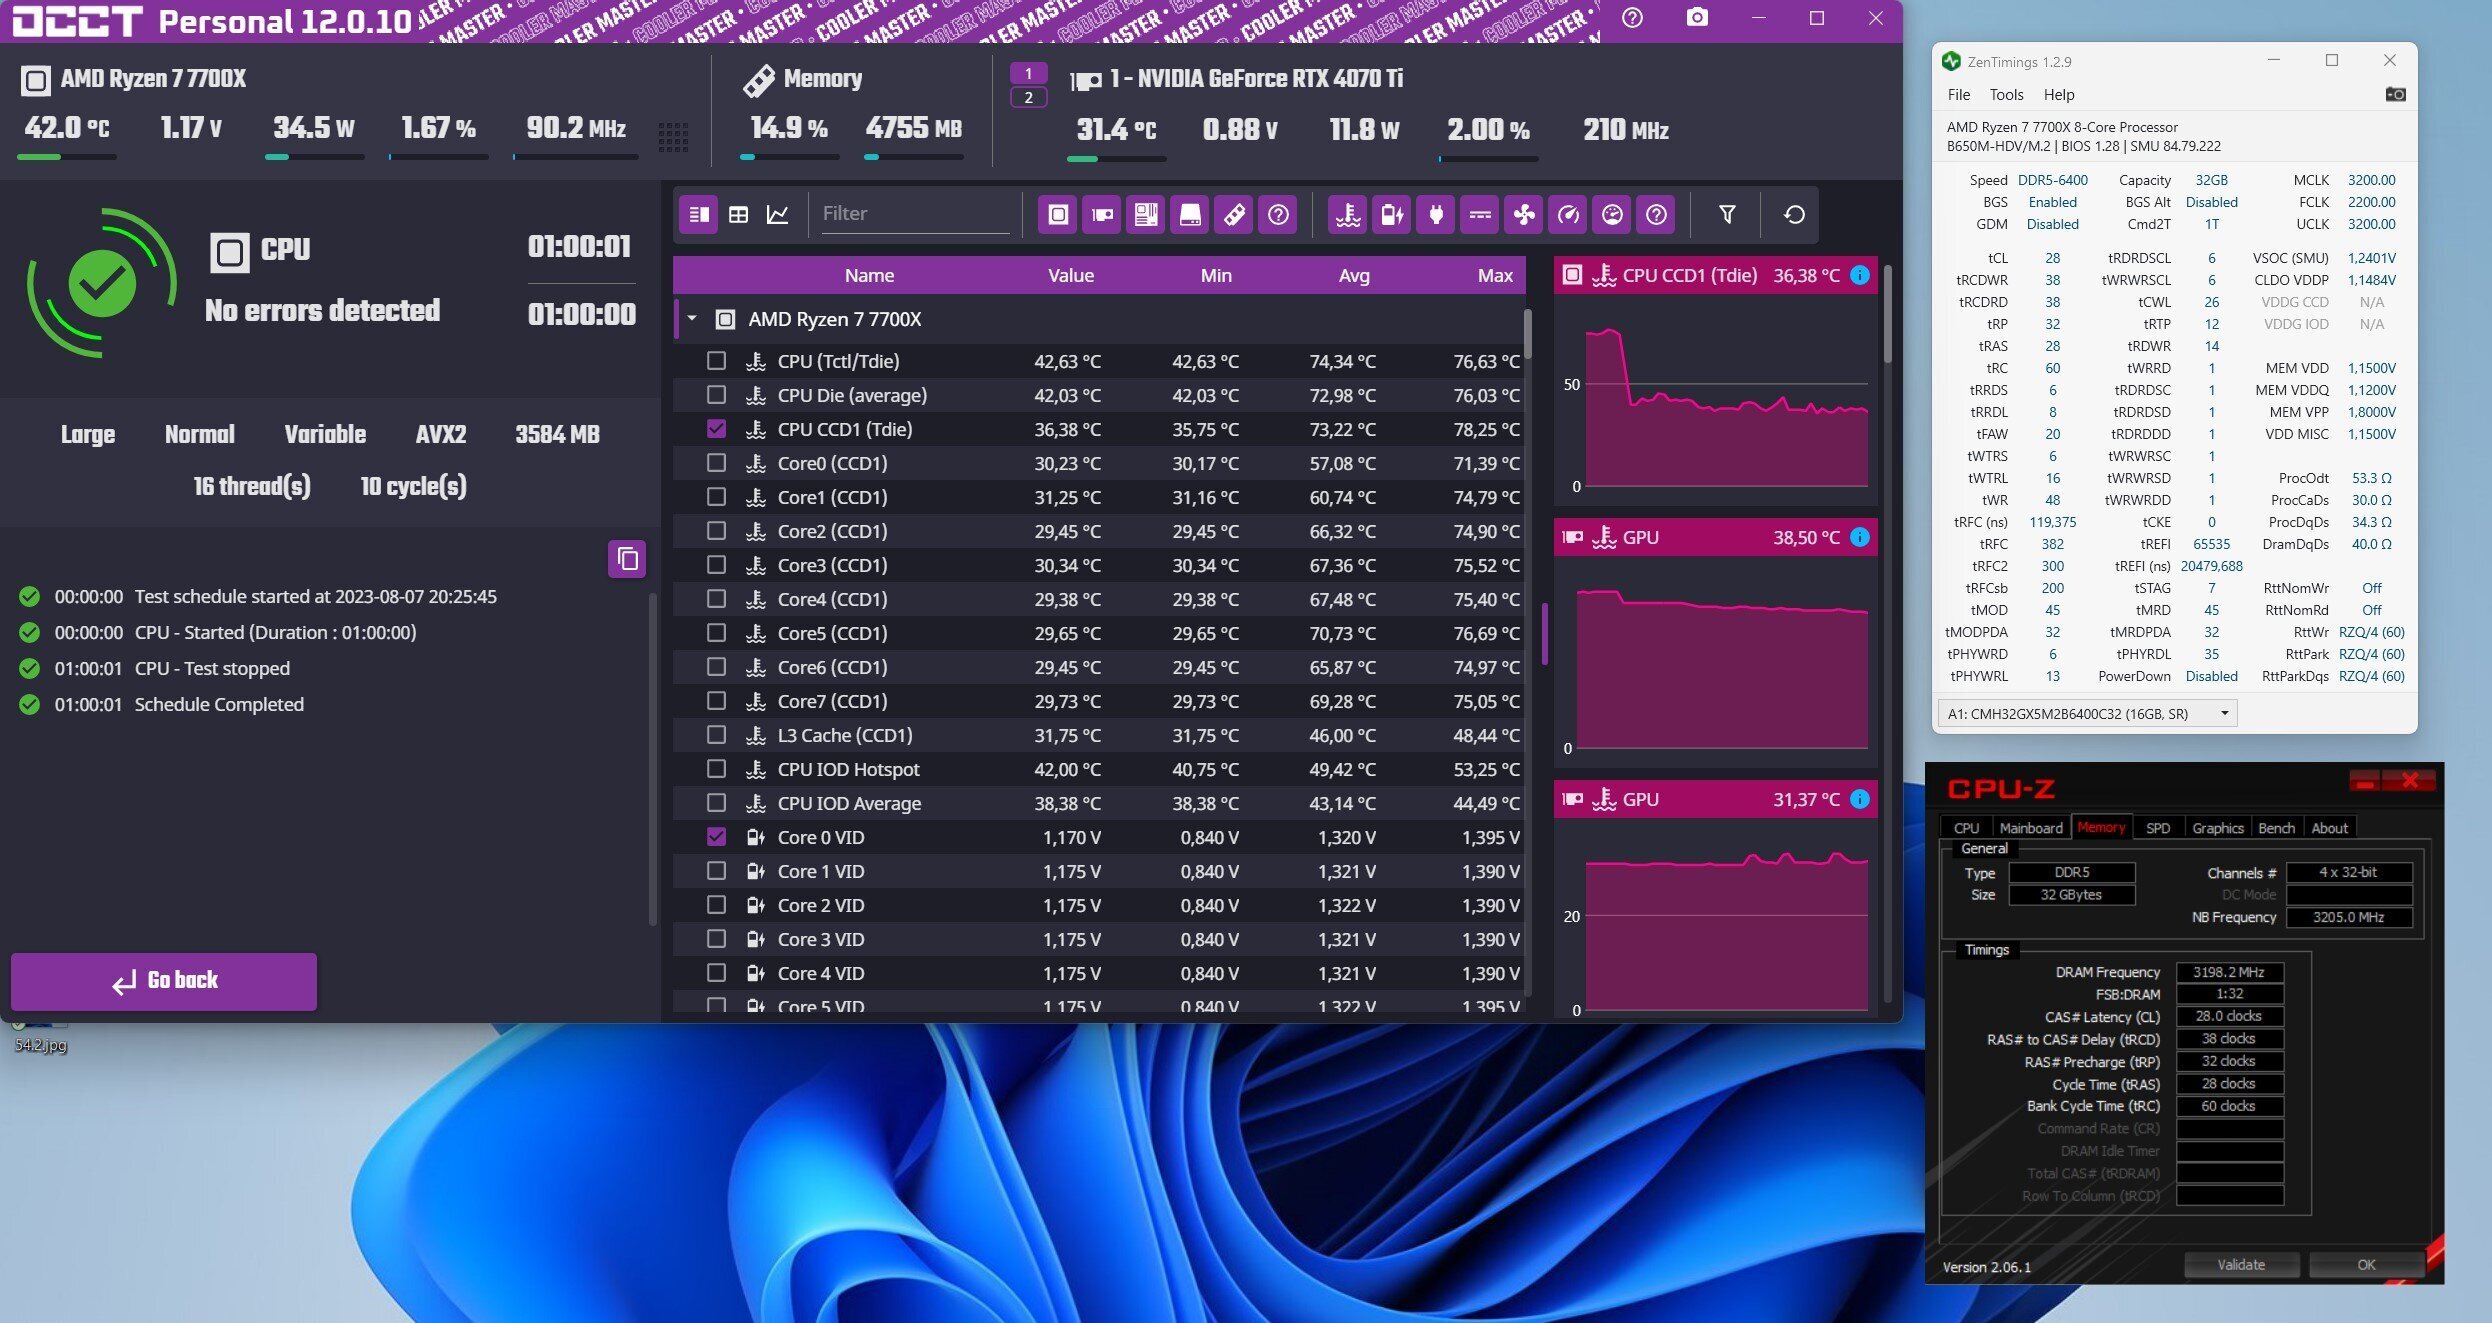The image size is (2492, 1323).
Task: Click the OCCT screenshot camera icon
Action: coord(1697,18)
